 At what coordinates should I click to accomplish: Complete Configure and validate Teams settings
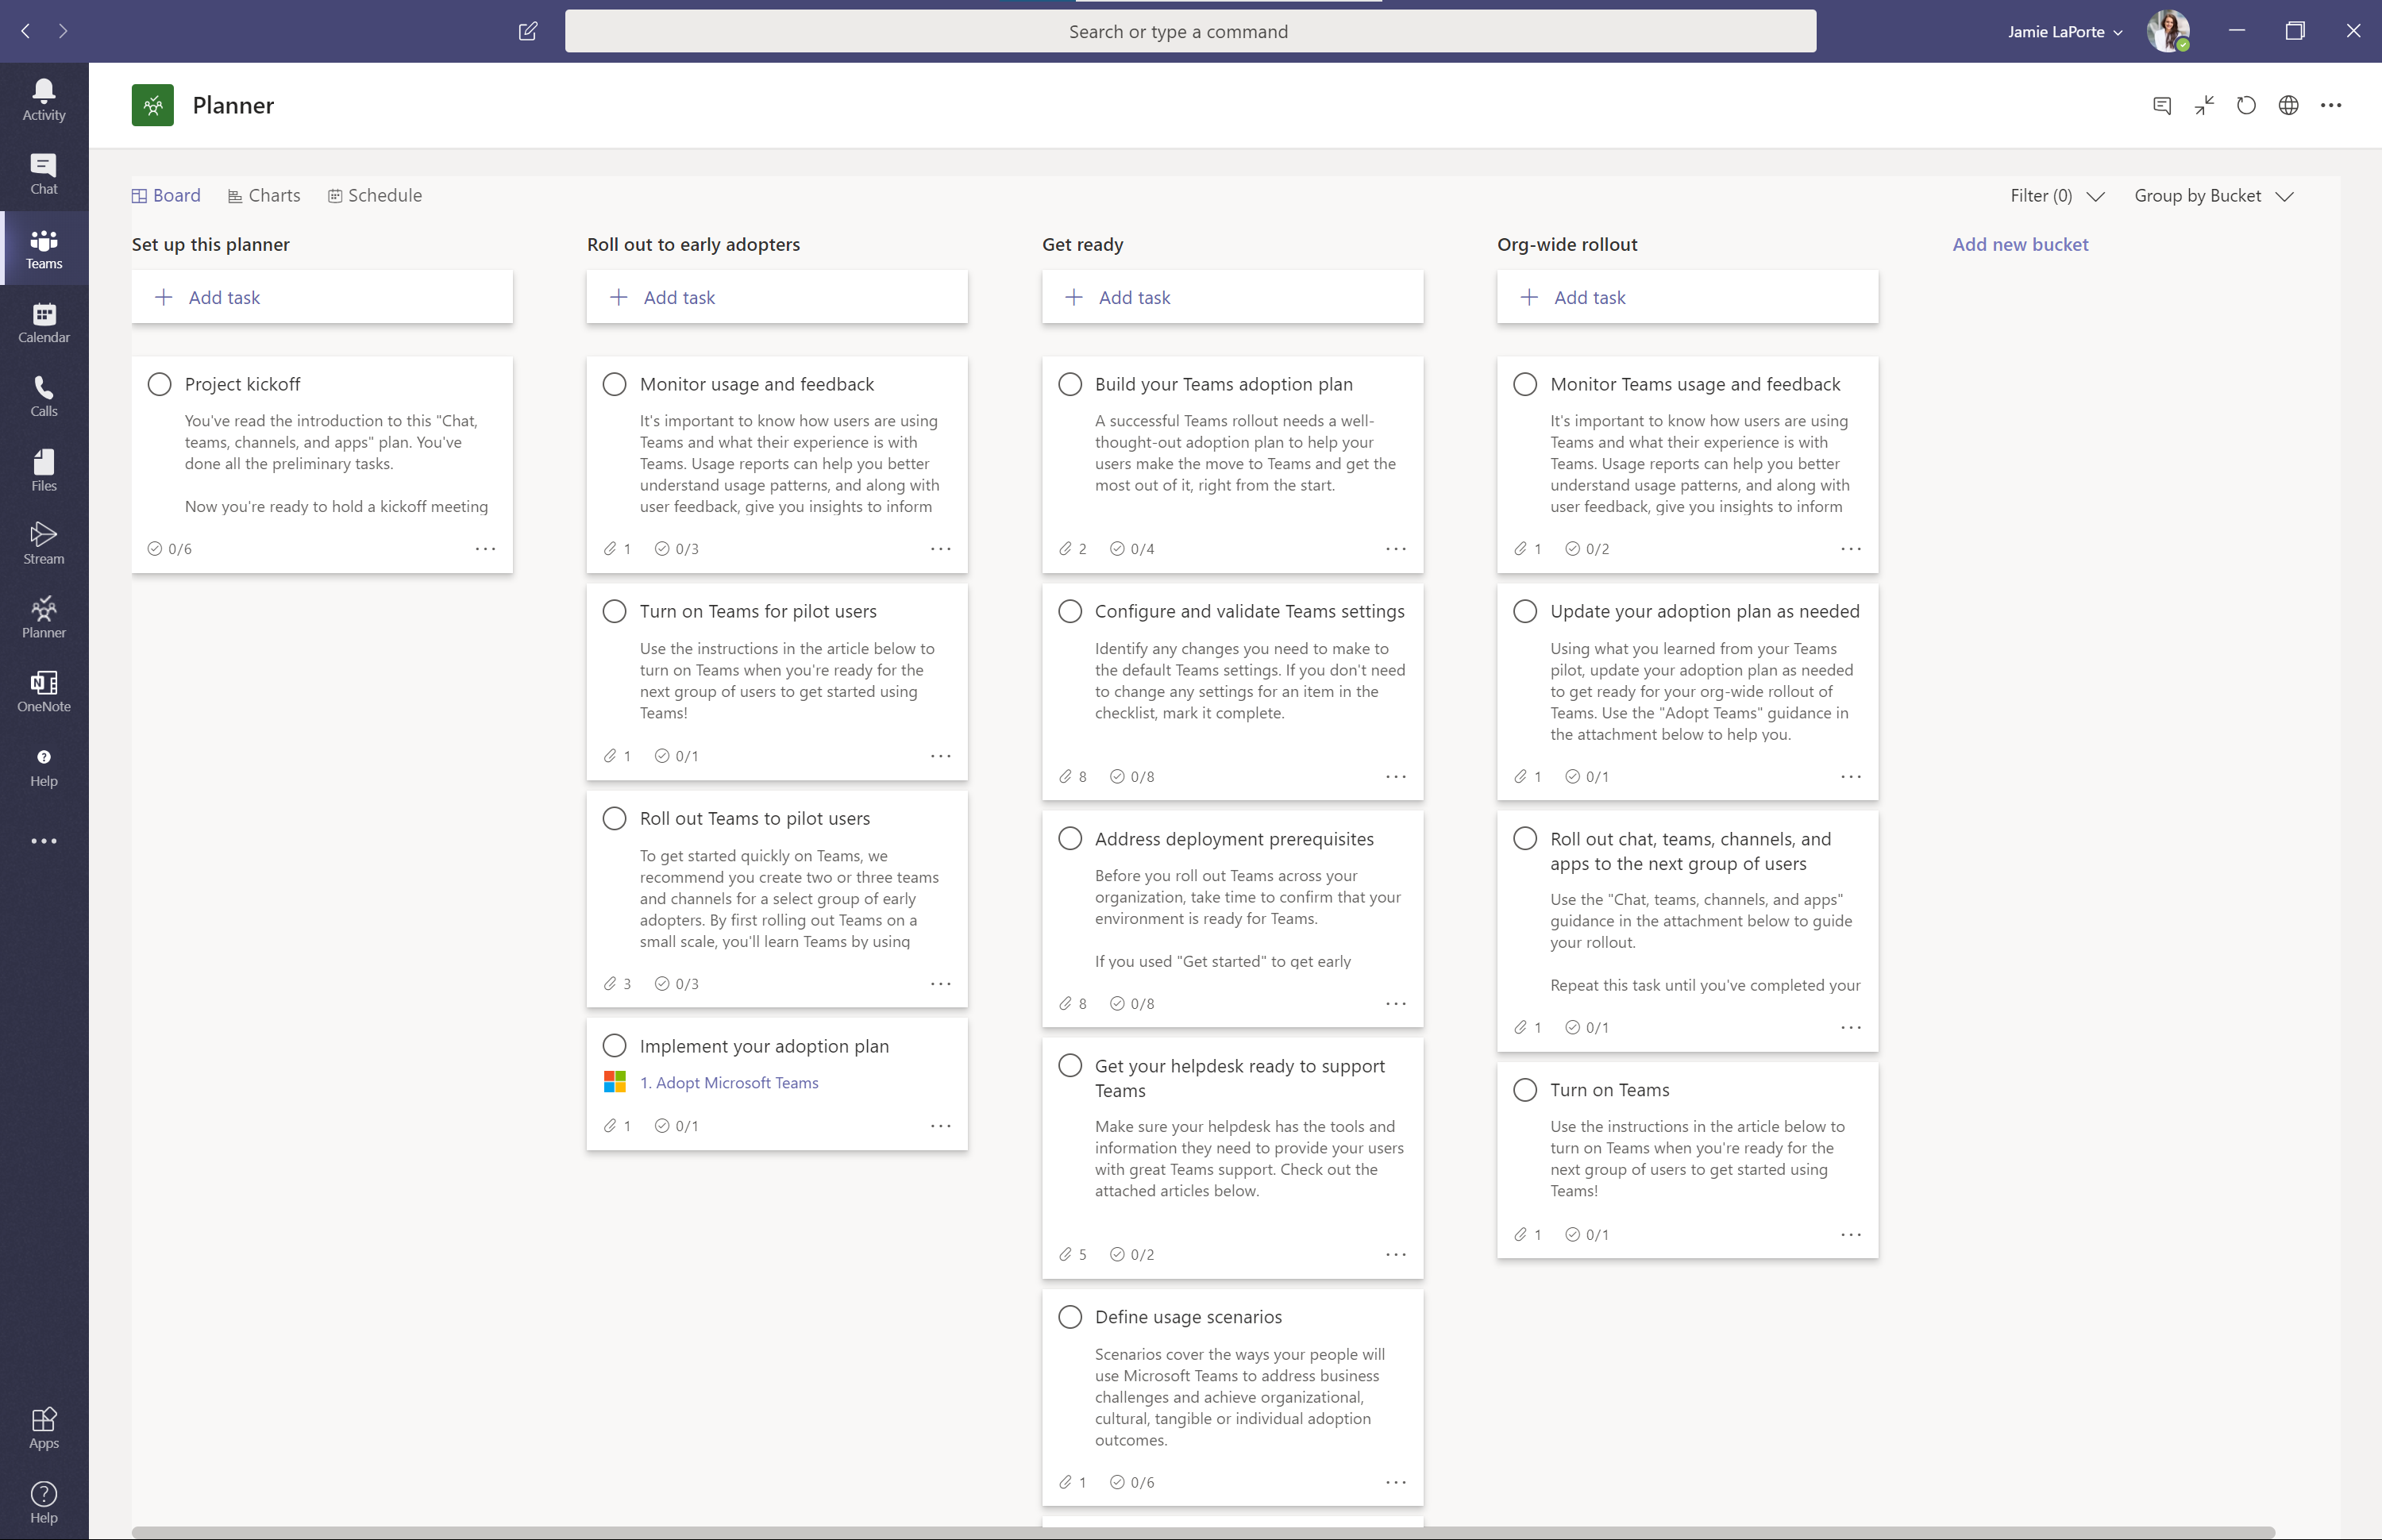coord(1070,612)
